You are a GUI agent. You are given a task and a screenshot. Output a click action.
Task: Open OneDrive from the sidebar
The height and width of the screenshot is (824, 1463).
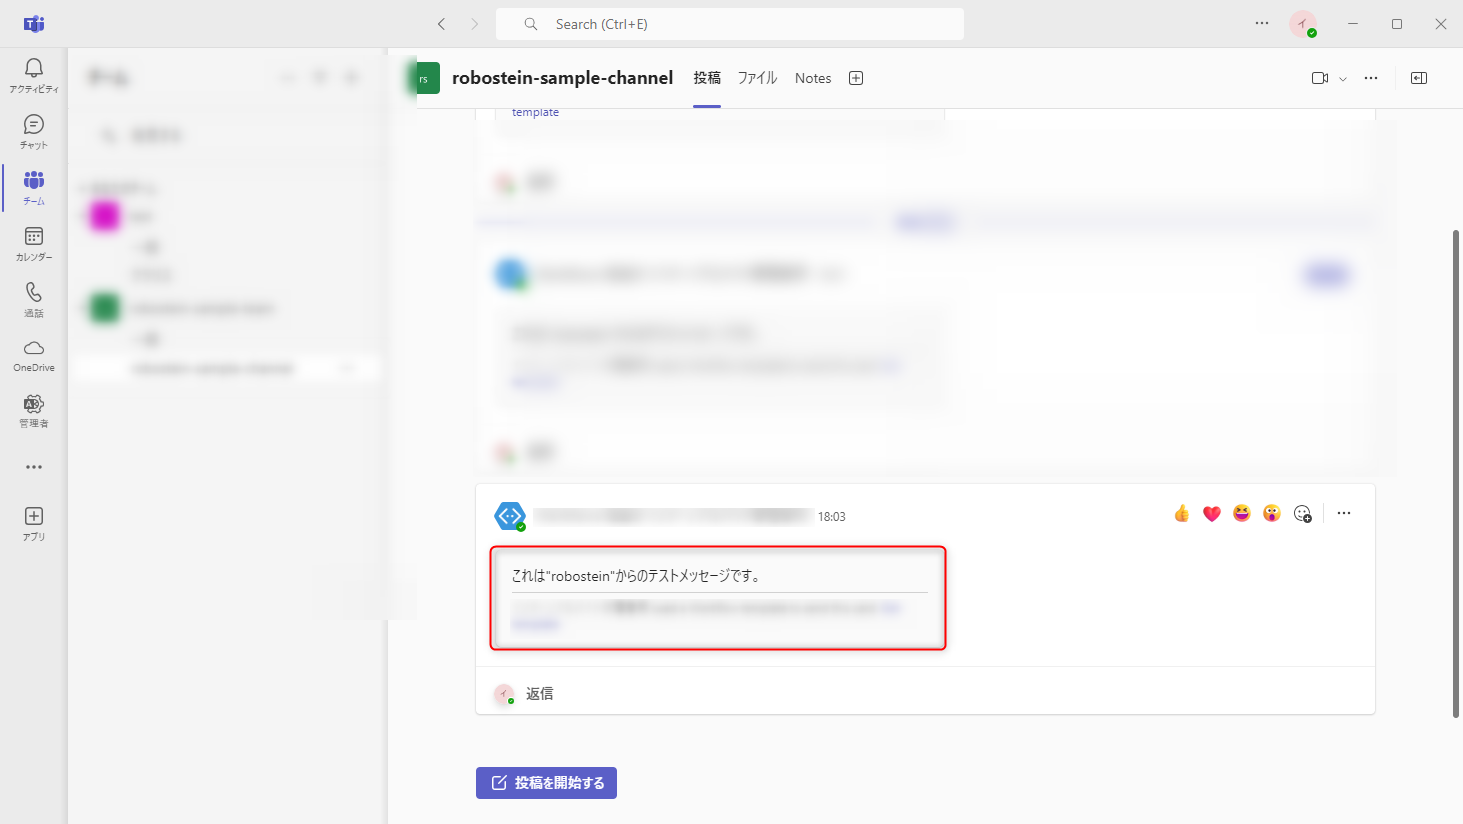click(34, 355)
